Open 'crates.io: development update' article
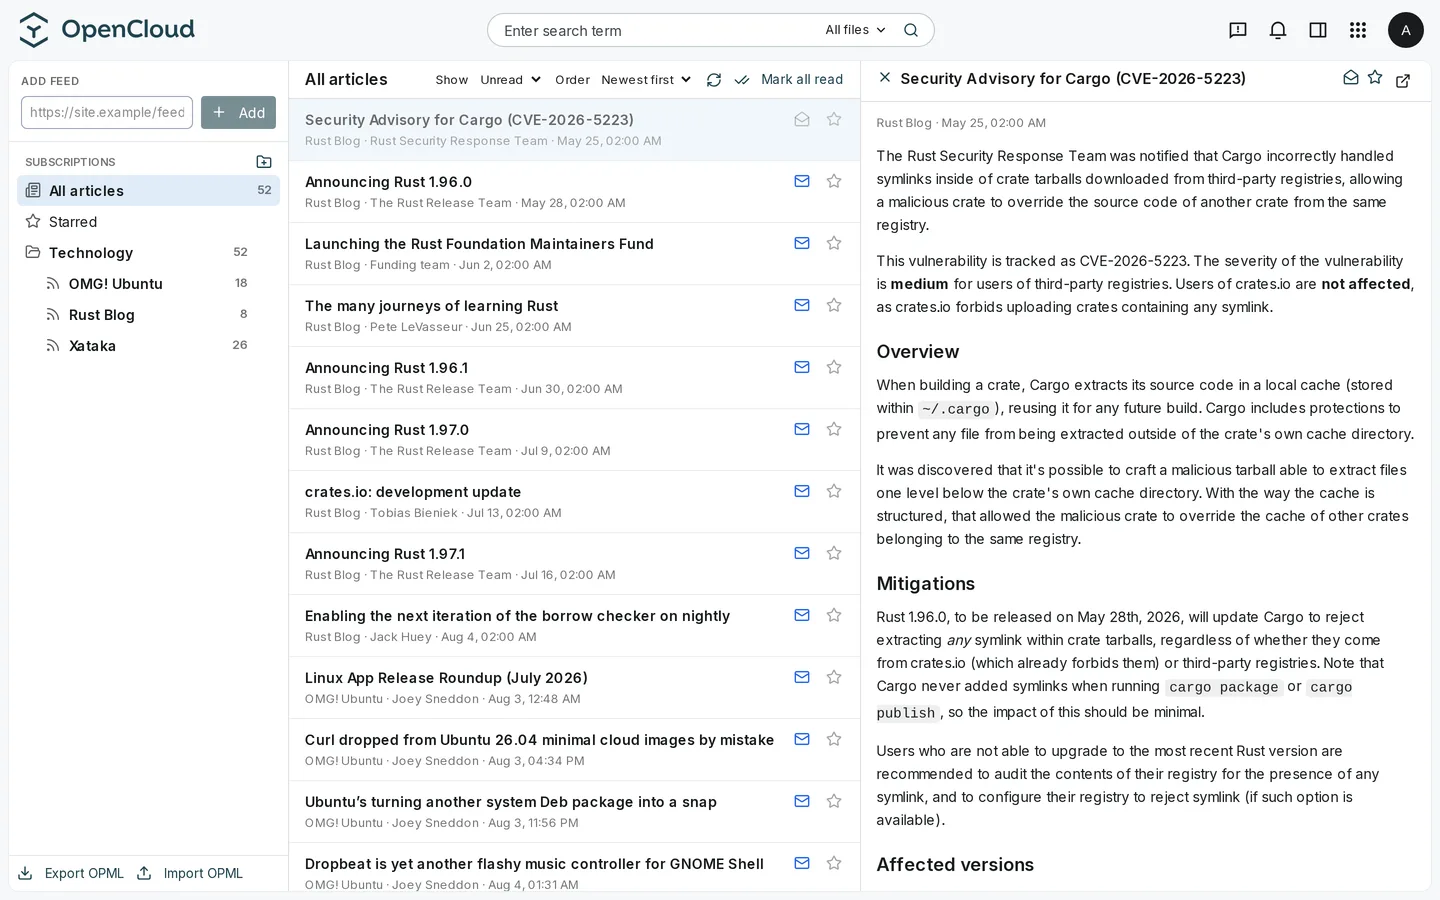Image resolution: width=1440 pixels, height=900 pixels. tap(574, 502)
